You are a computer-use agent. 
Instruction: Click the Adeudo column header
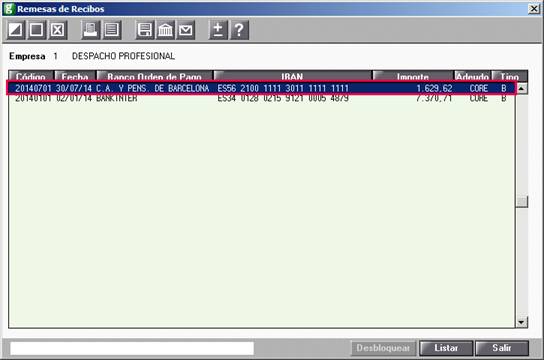(473, 76)
